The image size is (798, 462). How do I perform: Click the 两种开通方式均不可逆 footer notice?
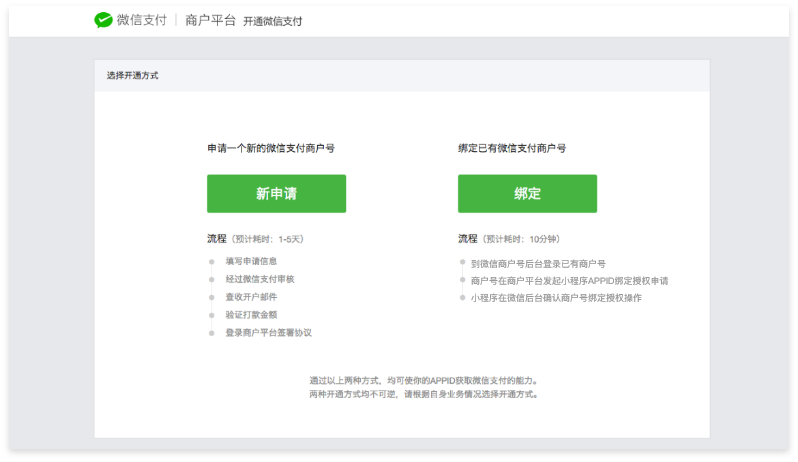coord(424,394)
